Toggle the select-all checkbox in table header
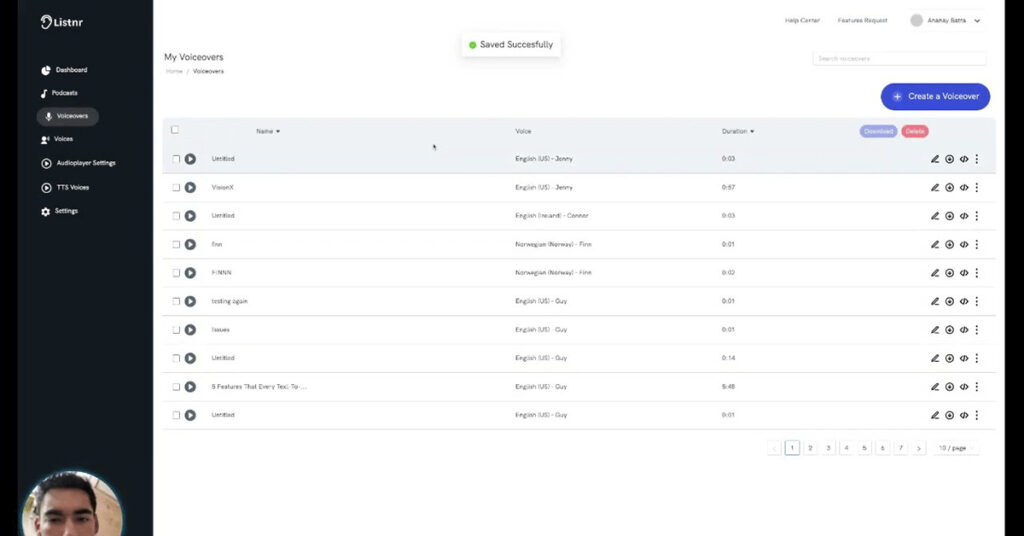This screenshot has width=1024, height=536. tap(175, 130)
